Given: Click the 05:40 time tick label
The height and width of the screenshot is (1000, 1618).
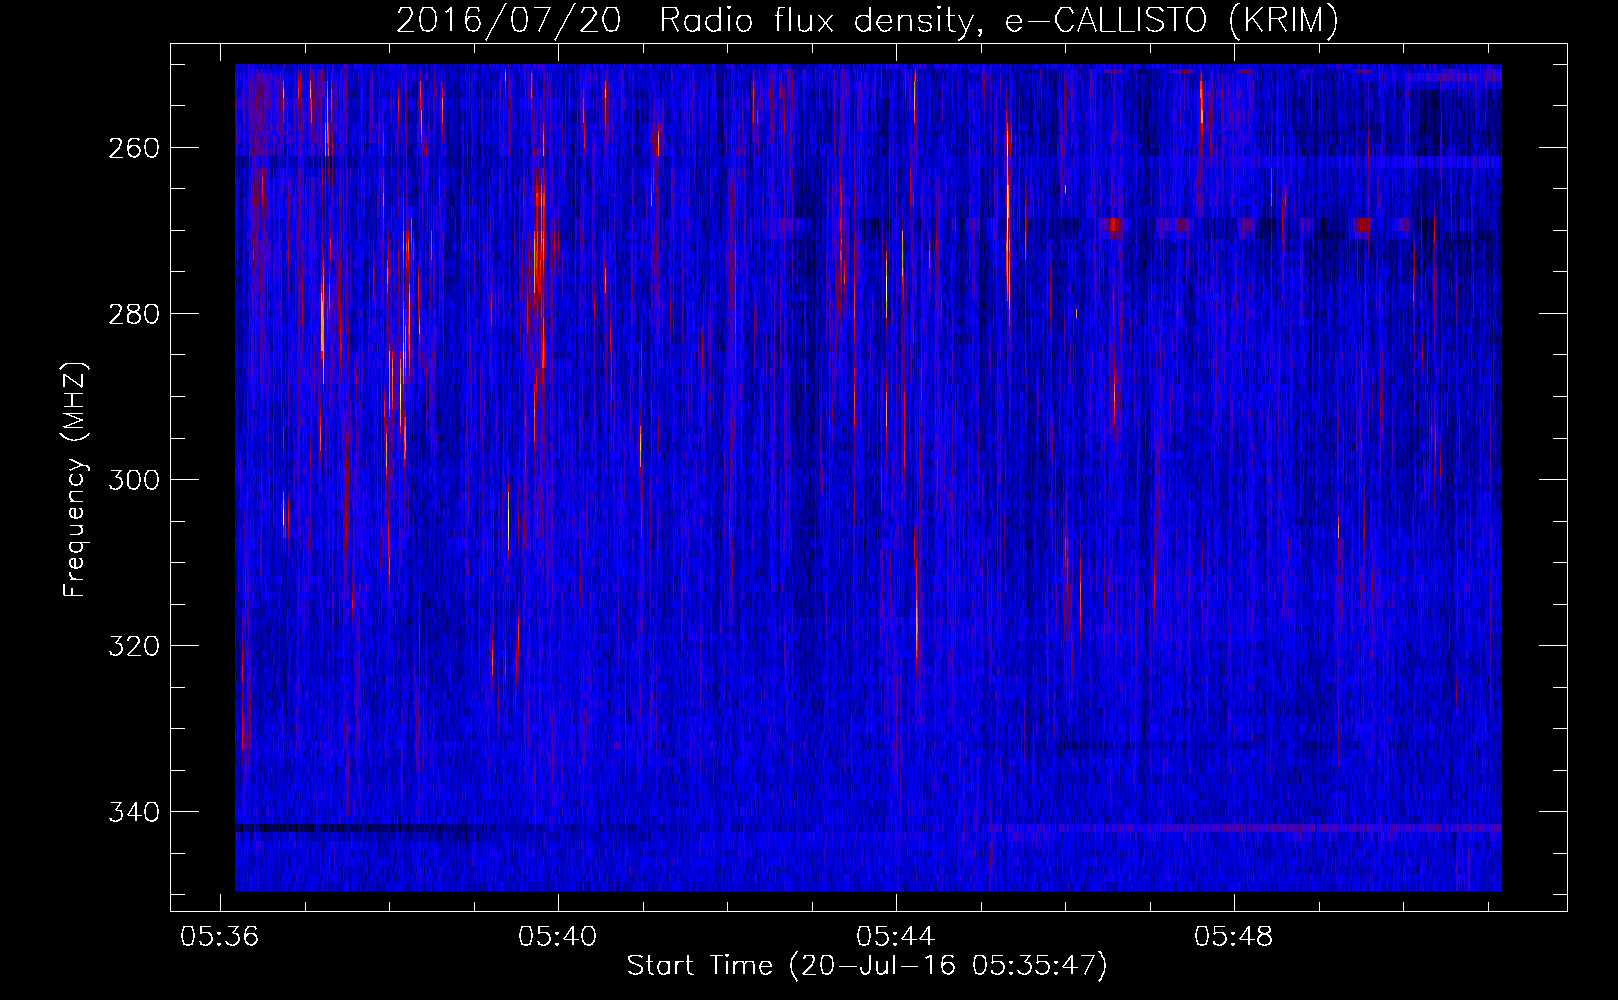Looking at the screenshot, I should [557, 937].
